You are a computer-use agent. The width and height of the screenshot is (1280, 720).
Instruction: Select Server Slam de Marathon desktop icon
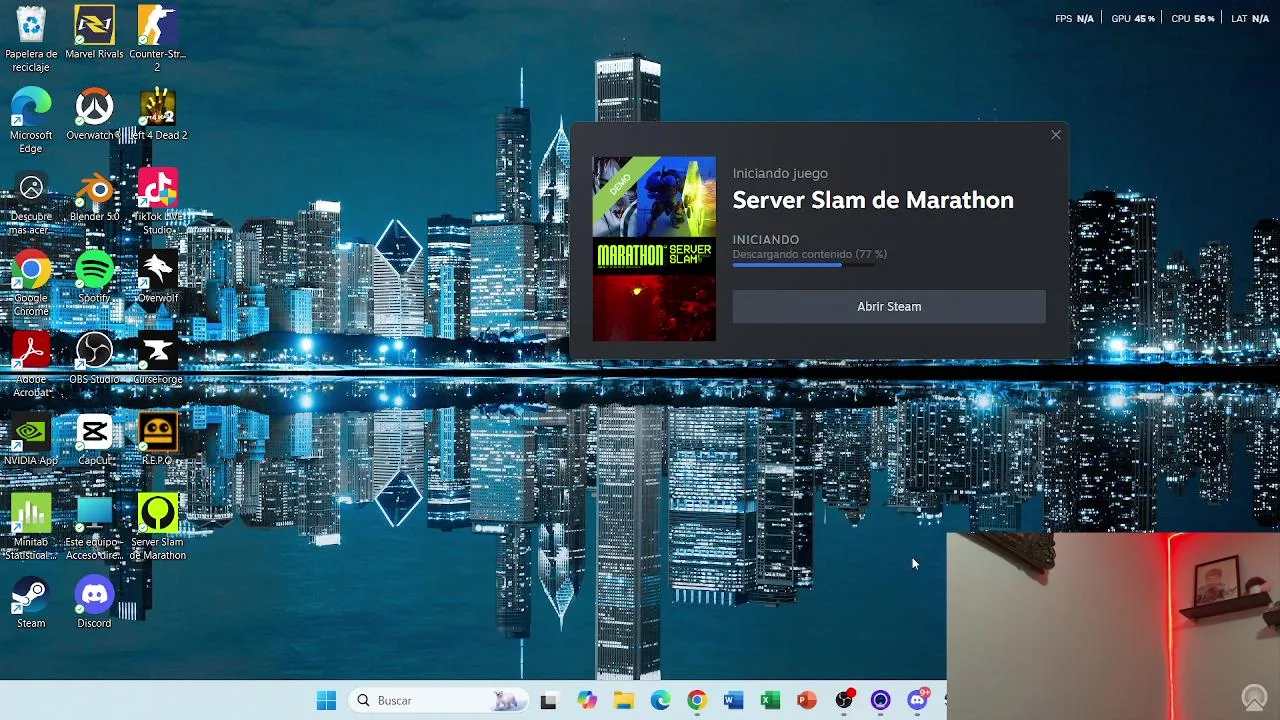coord(157,527)
